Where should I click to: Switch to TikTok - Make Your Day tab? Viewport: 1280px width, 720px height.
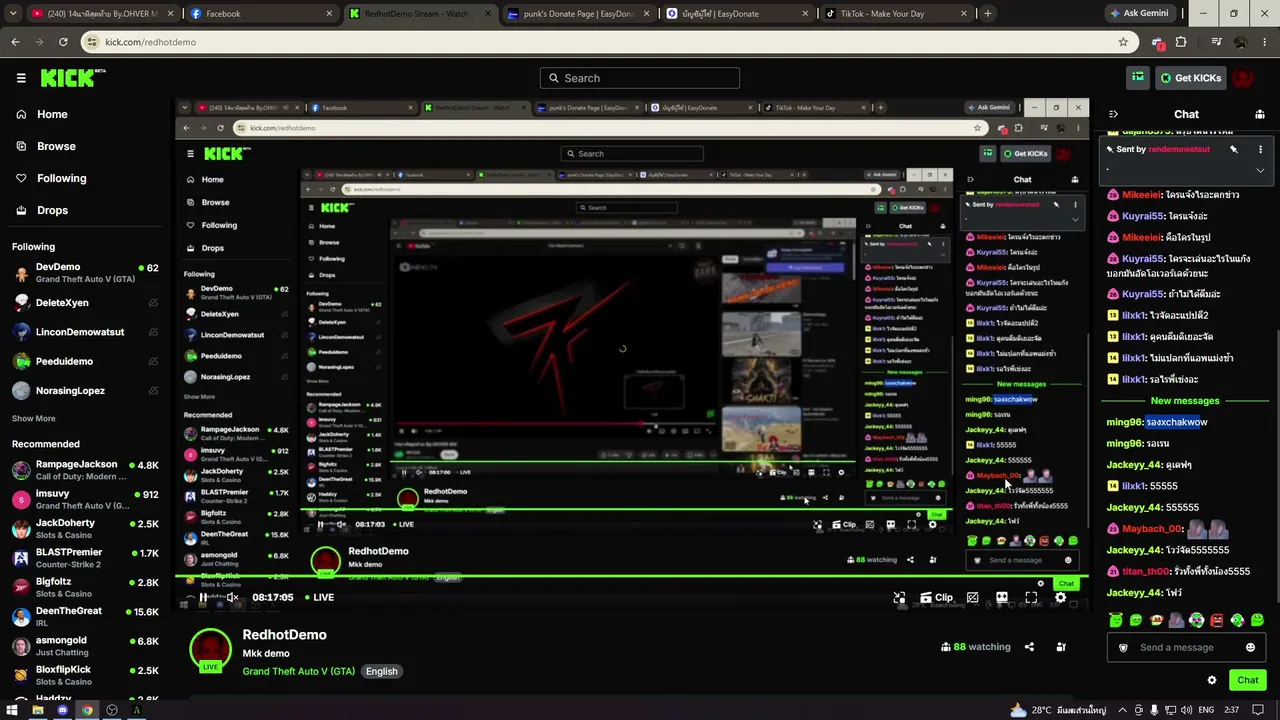(x=895, y=14)
